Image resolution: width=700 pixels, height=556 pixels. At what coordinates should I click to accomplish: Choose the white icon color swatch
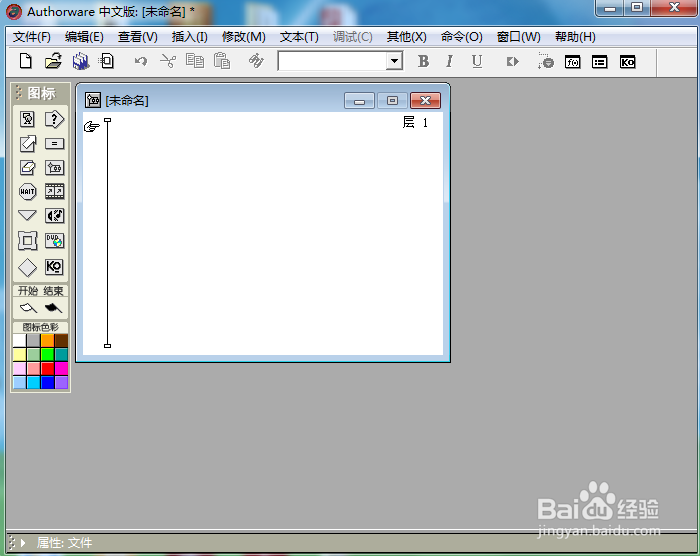click(x=20, y=340)
